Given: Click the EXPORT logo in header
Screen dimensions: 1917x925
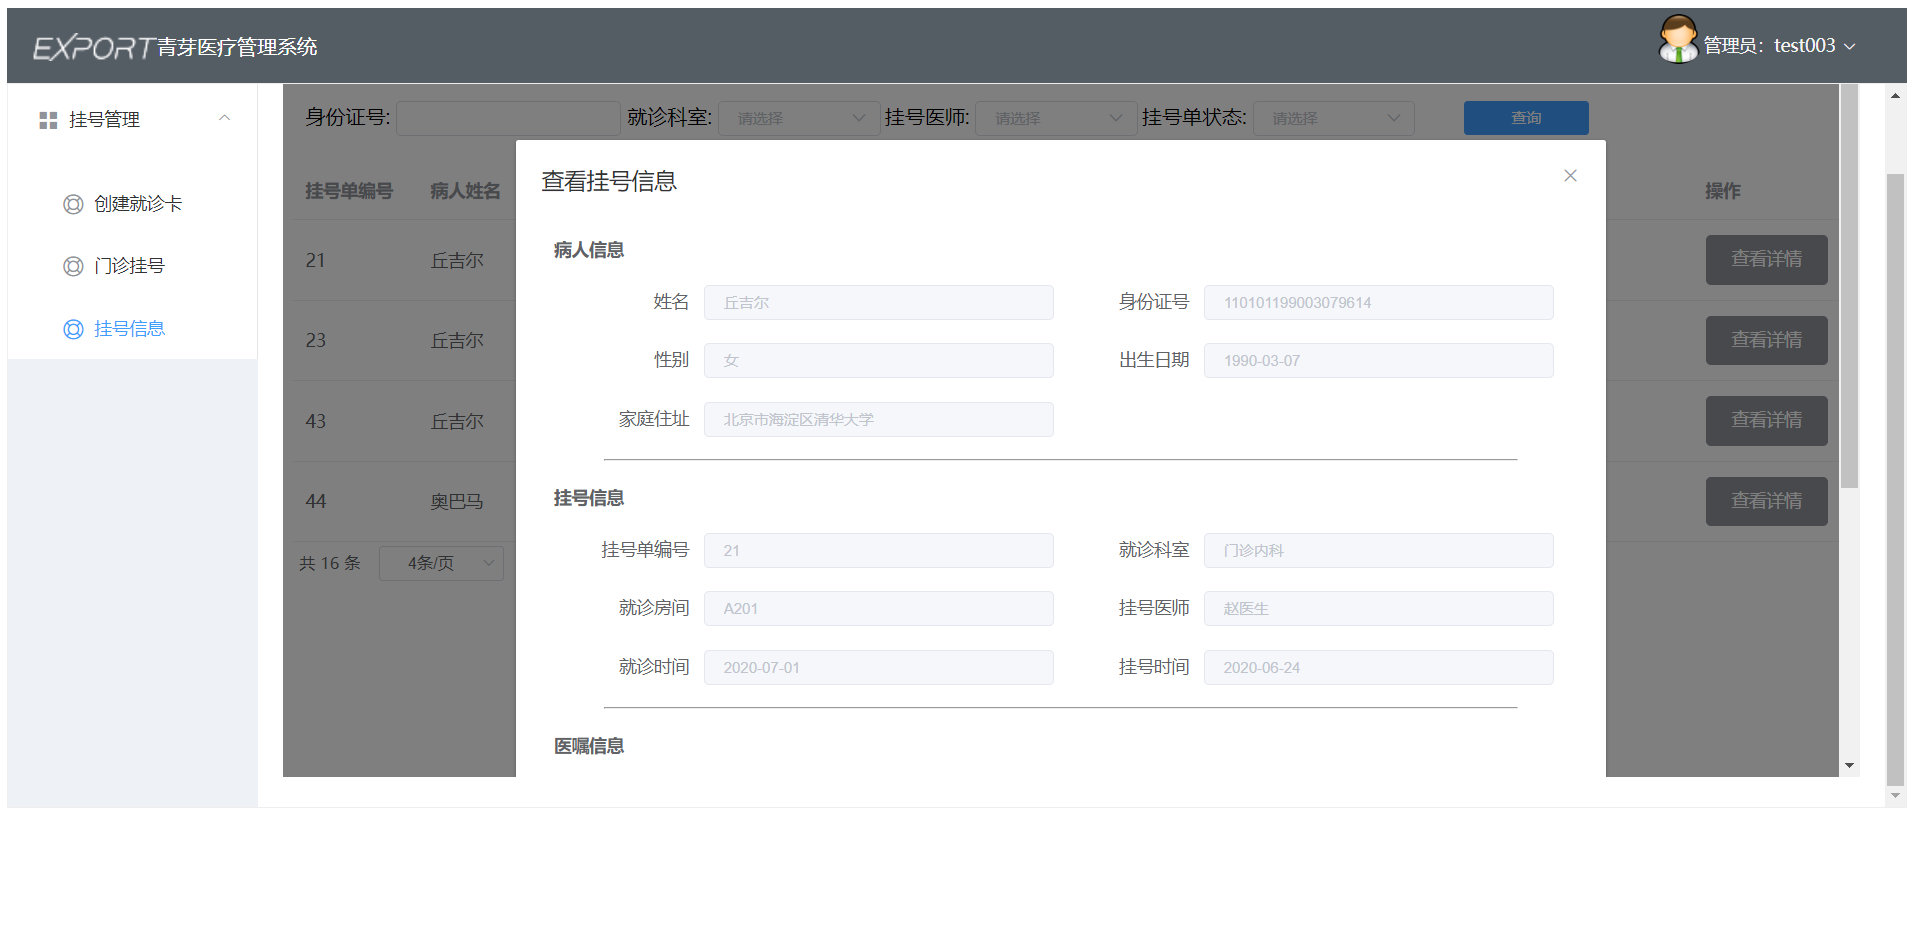Looking at the screenshot, I should [x=93, y=47].
